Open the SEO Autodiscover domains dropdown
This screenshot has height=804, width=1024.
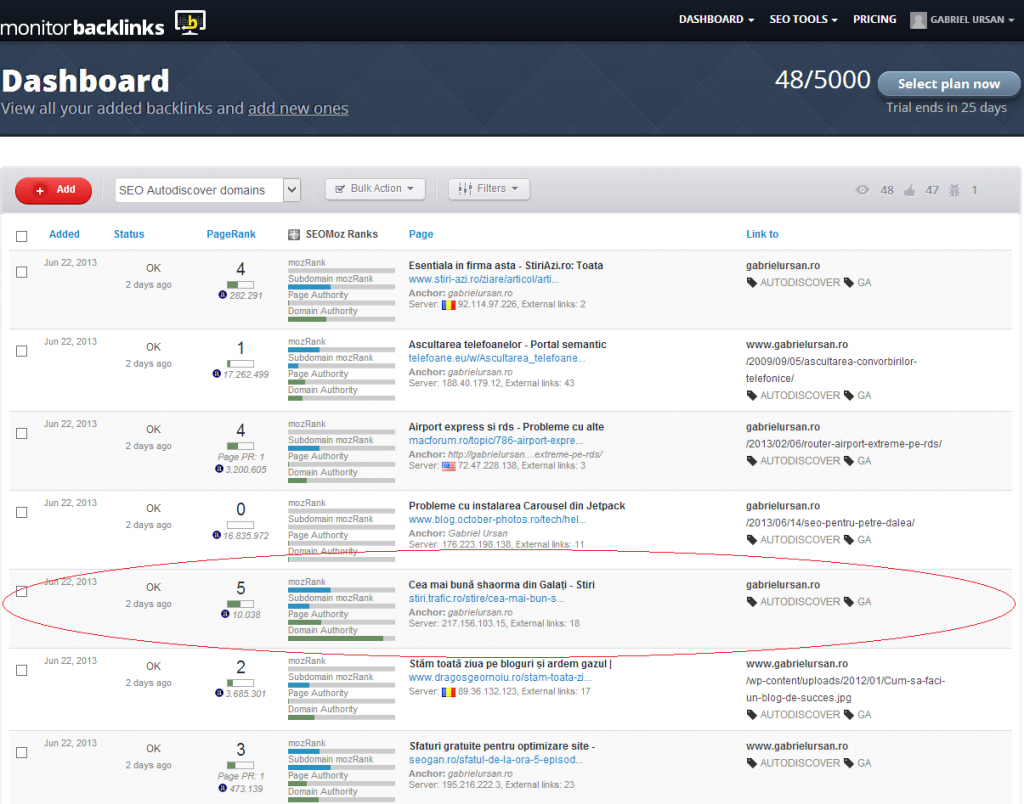(208, 190)
